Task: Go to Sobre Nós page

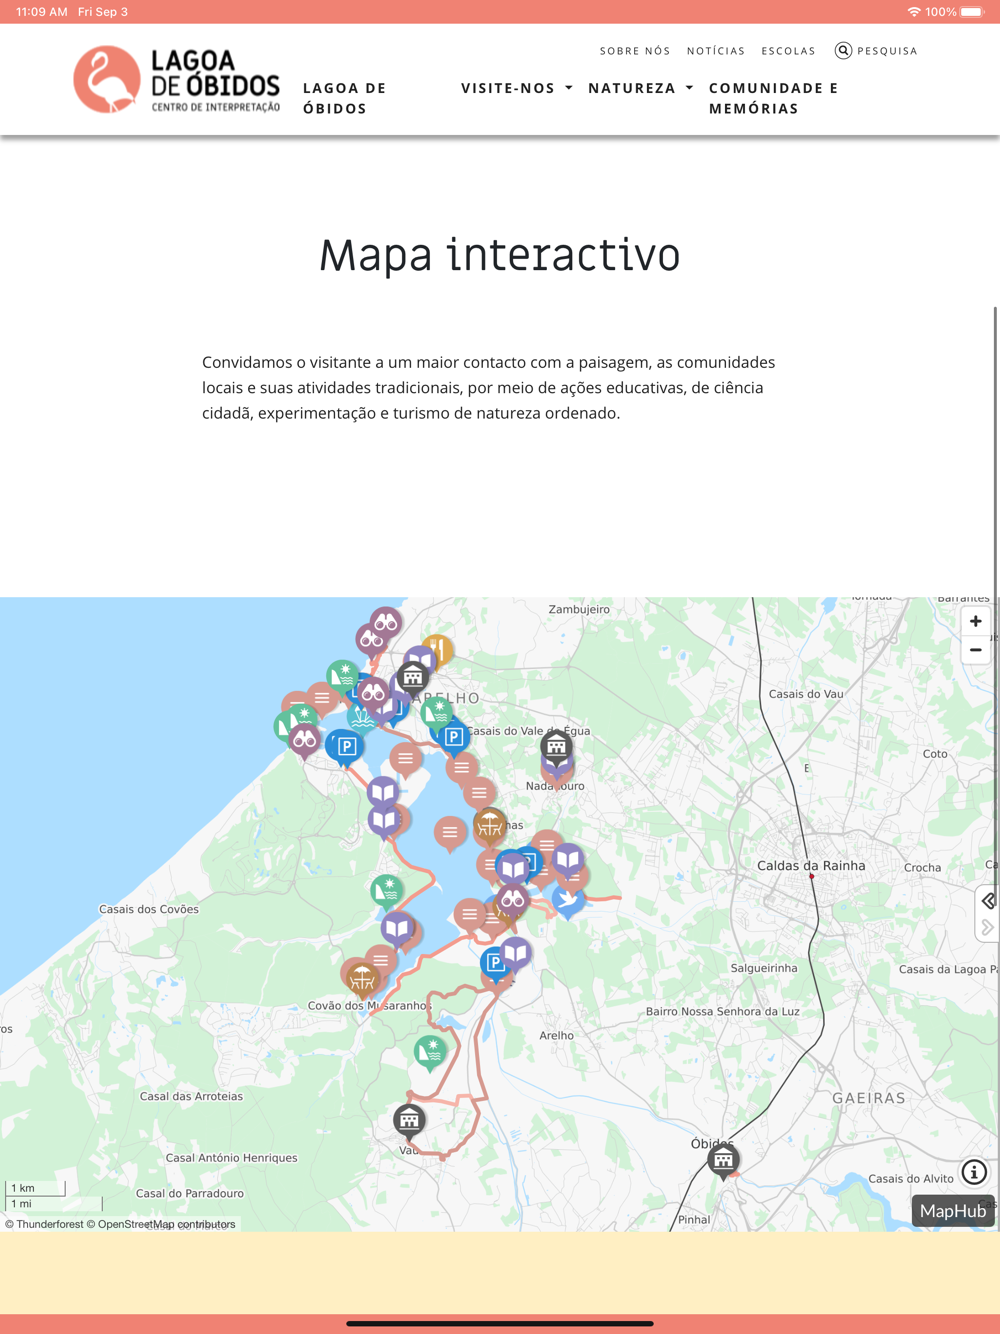Action: [x=635, y=51]
